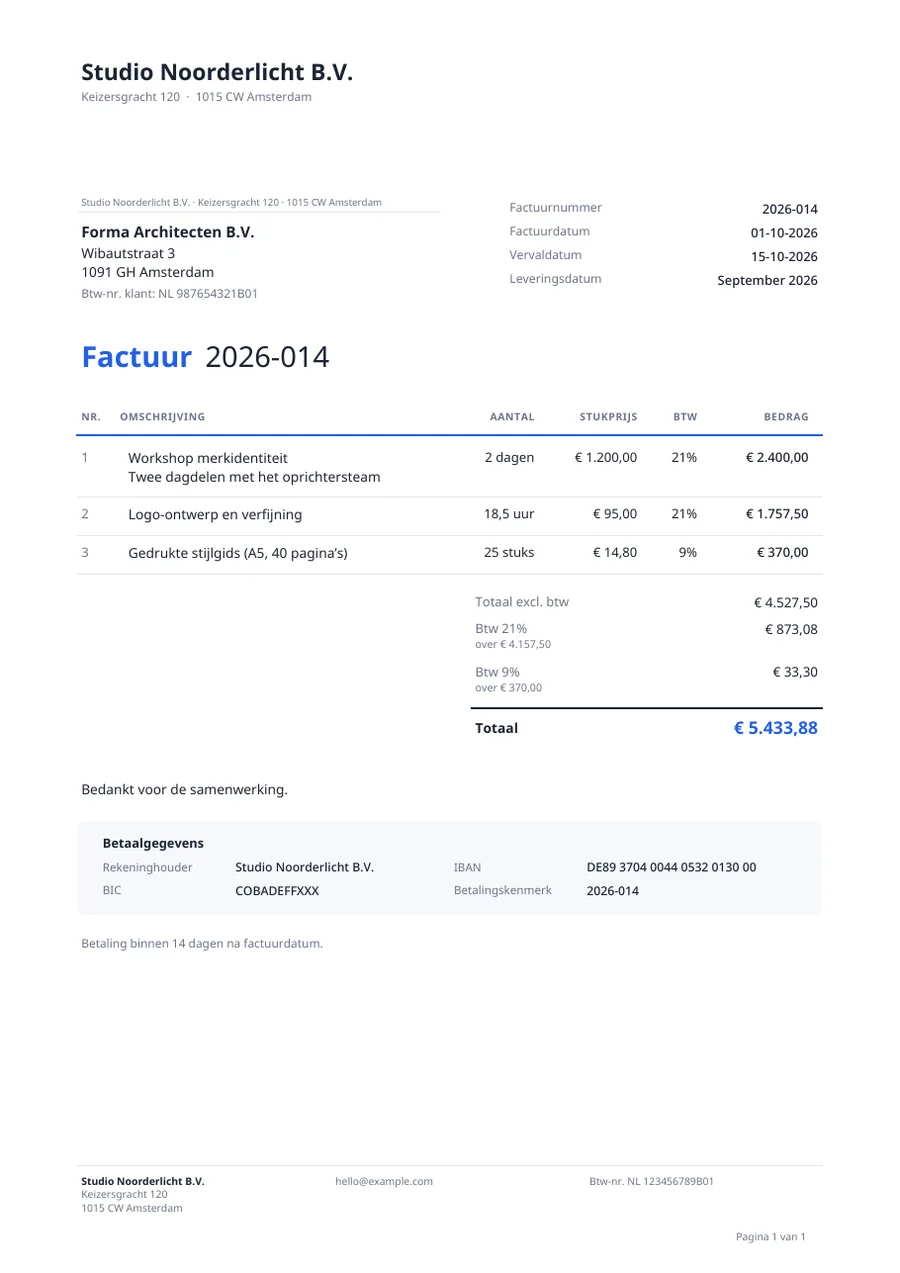Click the Betaalgegevens heading

point(153,844)
